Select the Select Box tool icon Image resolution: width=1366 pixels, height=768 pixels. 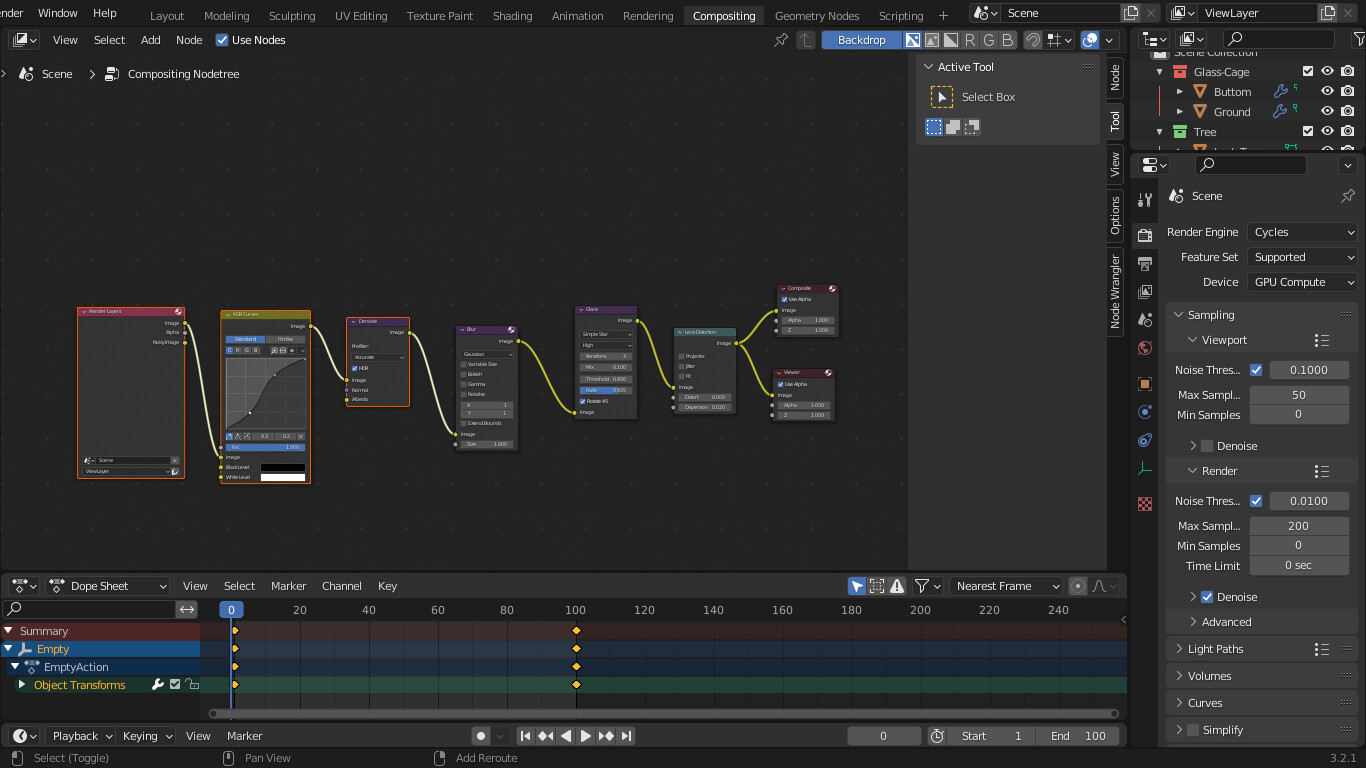pos(941,97)
